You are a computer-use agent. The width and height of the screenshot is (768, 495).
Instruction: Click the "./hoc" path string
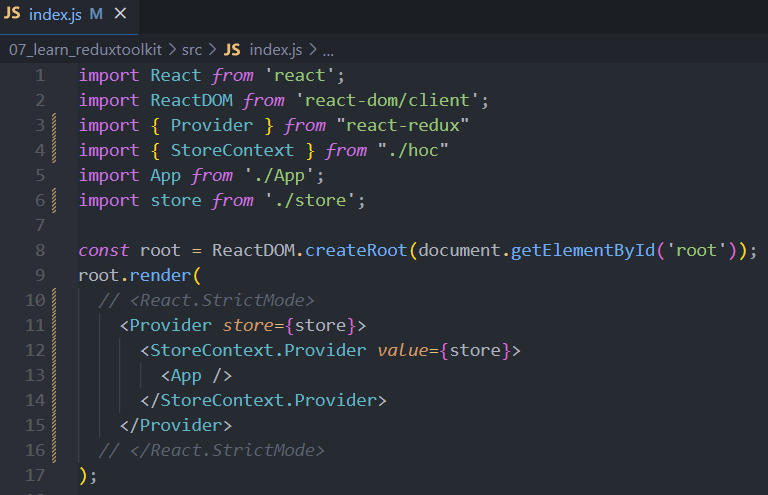413,150
